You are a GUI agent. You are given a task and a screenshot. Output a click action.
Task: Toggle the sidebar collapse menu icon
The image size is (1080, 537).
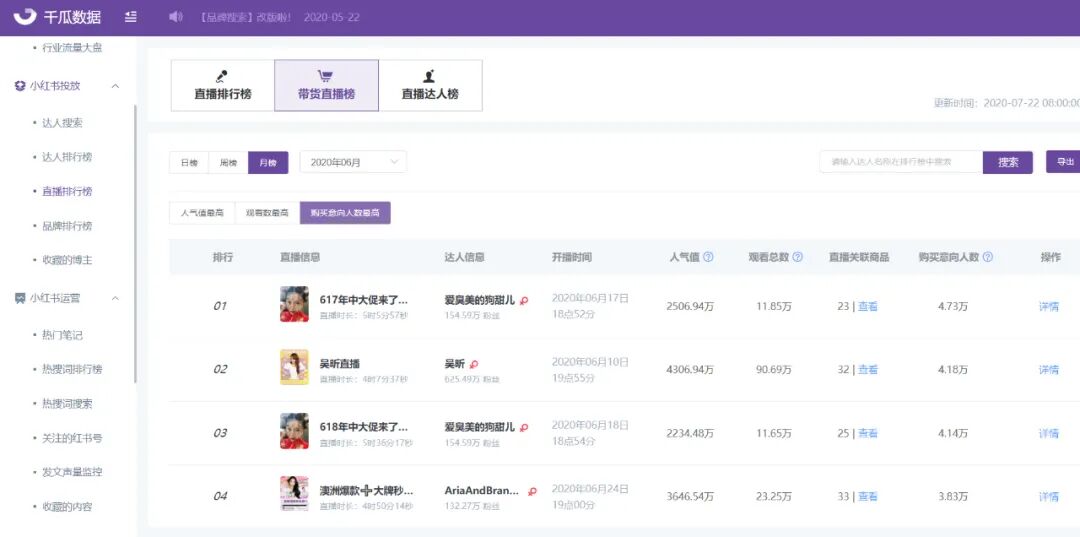point(131,17)
